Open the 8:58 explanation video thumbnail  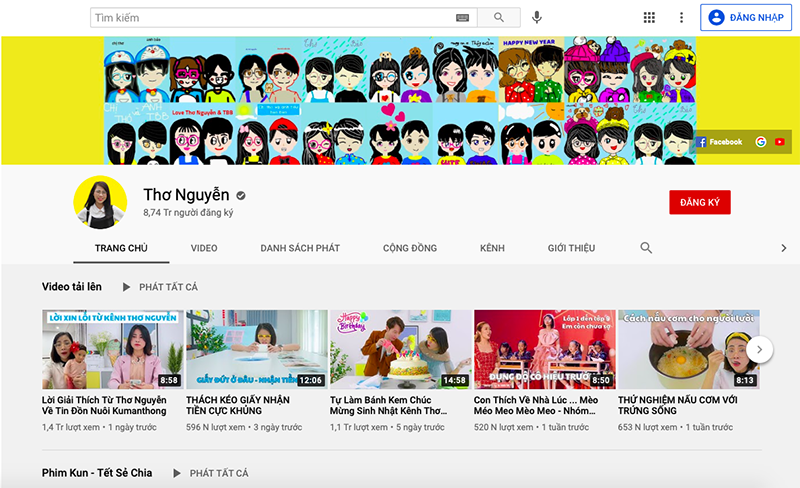(112, 350)
